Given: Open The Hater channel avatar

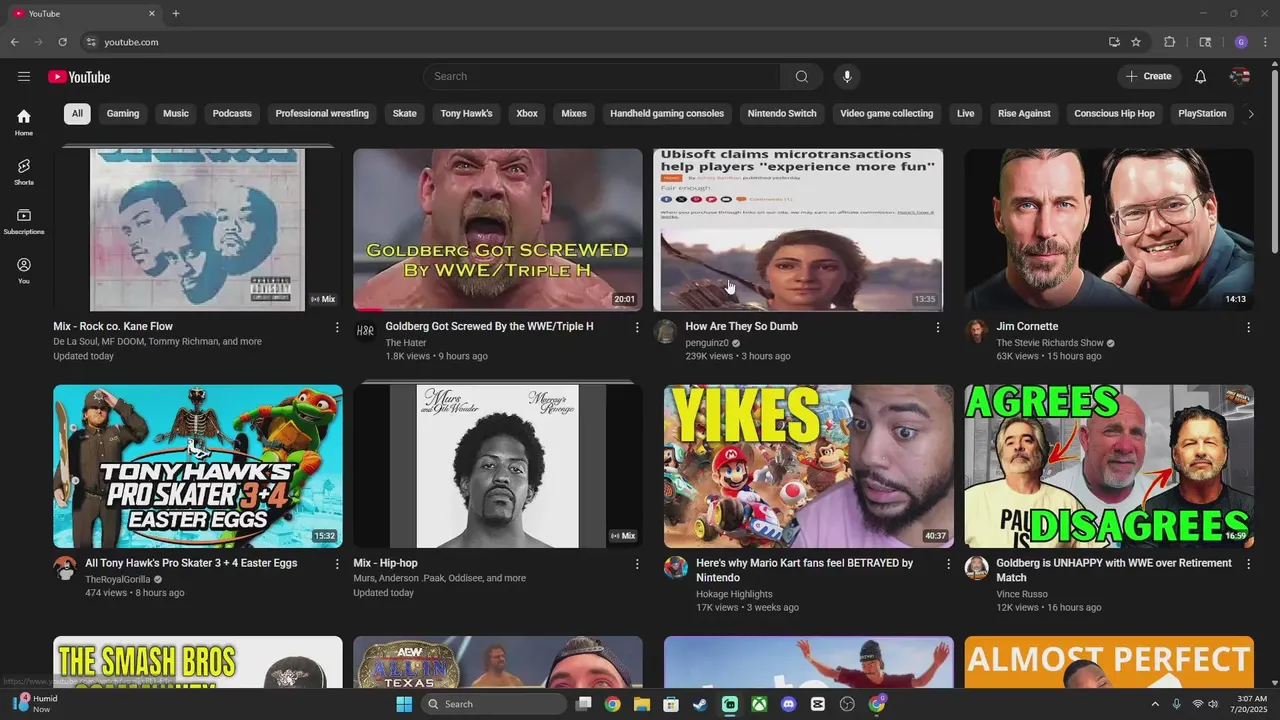Looking at the screenshot, I should click(x=365, y=332).
